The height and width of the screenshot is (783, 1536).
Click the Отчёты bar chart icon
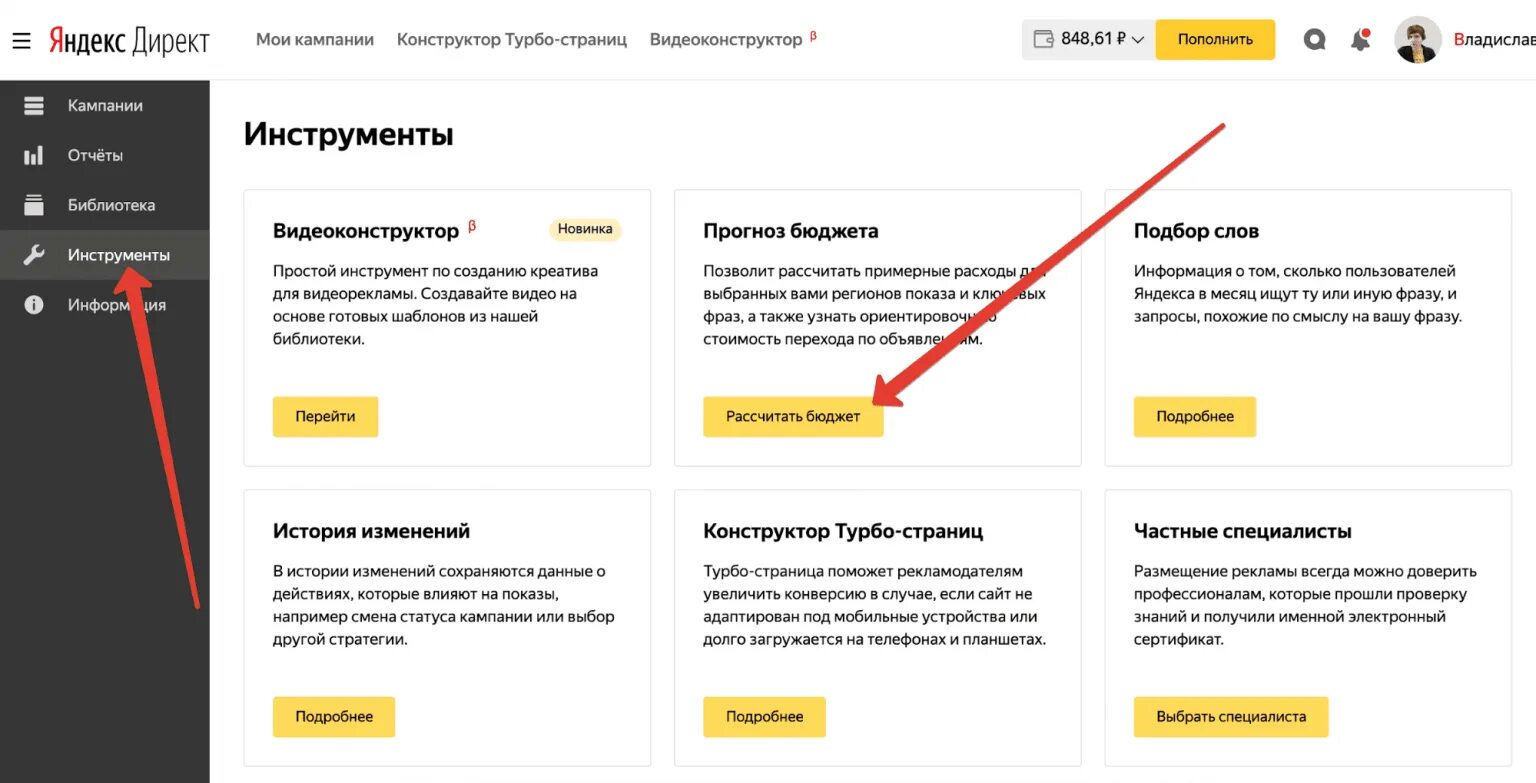pos(34,155)
